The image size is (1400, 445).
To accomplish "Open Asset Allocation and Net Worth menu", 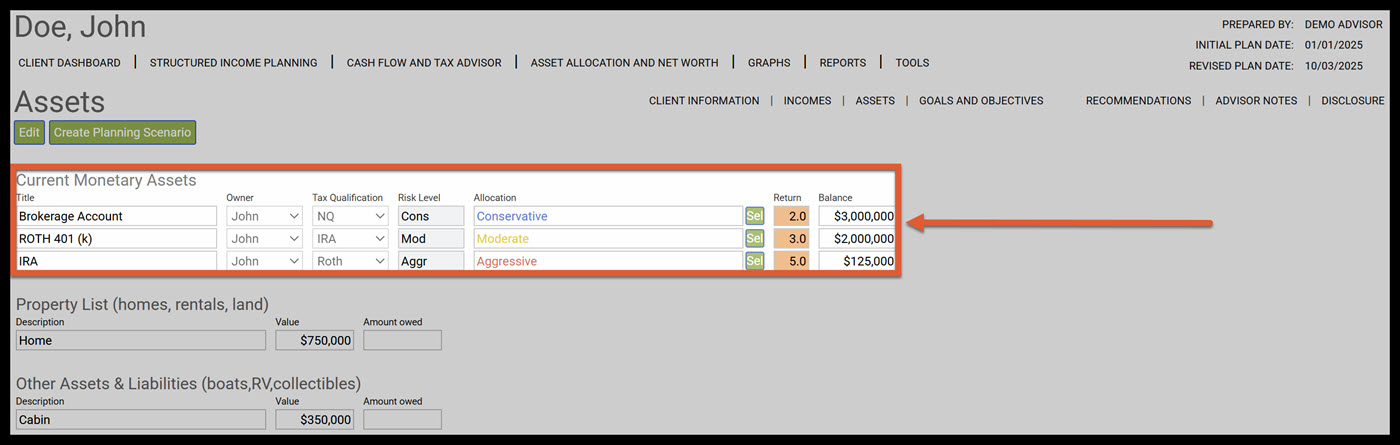I will [624, 63].
